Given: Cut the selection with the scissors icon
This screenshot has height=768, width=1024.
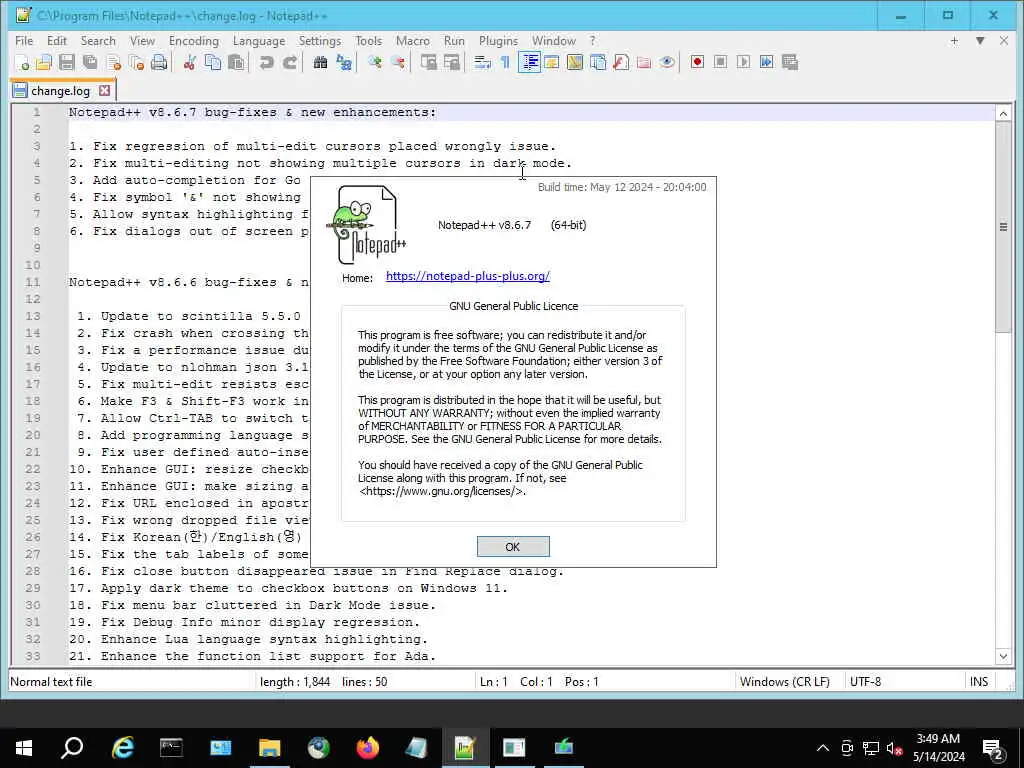Looking at the screenshot, I should [189, 62].
